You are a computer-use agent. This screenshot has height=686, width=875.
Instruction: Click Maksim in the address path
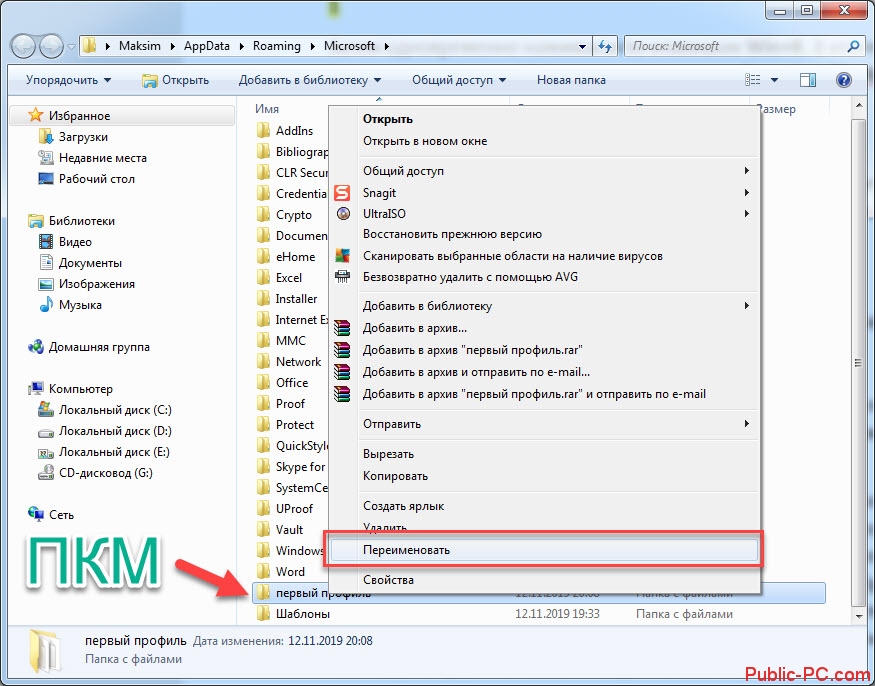[140, 46]
